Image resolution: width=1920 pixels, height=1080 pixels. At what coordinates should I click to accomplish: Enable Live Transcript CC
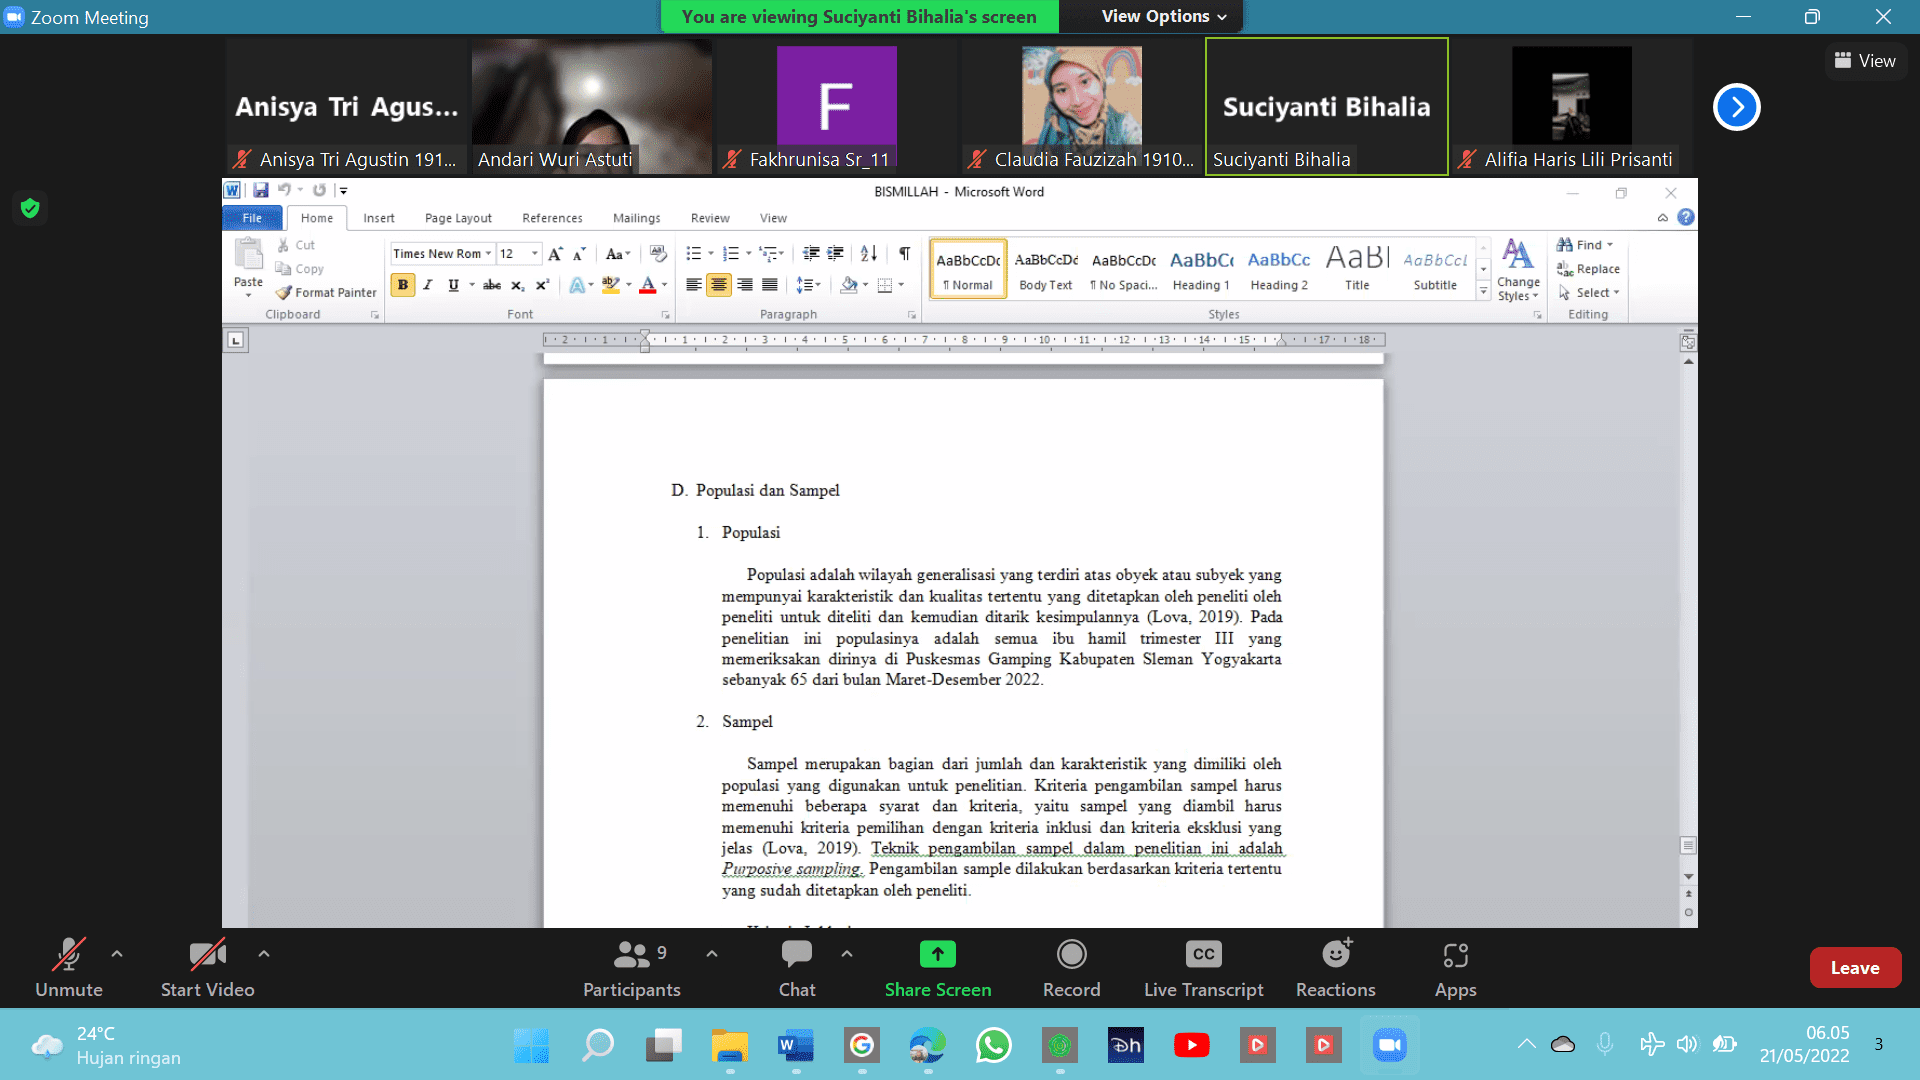tap(1204, 968)
